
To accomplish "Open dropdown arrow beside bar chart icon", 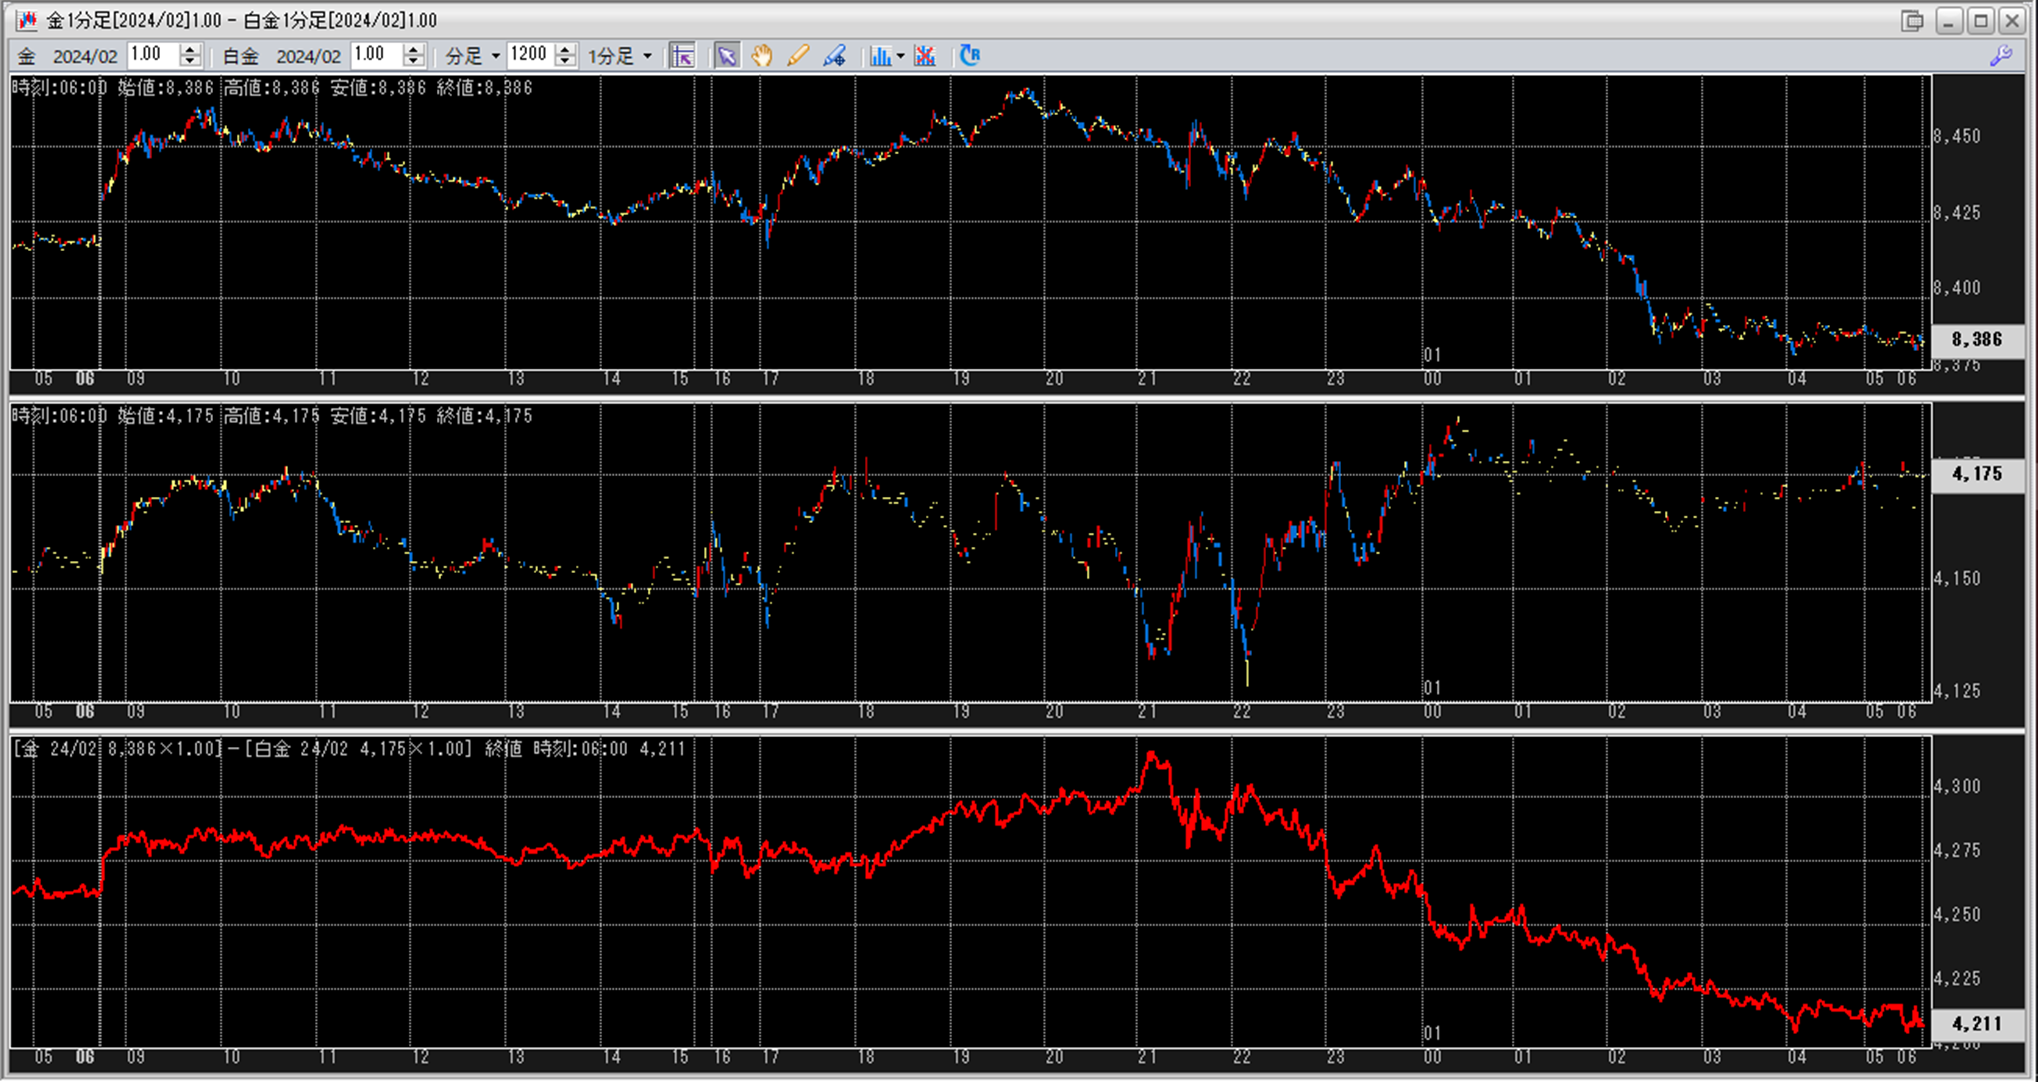I will click(900, 56).
